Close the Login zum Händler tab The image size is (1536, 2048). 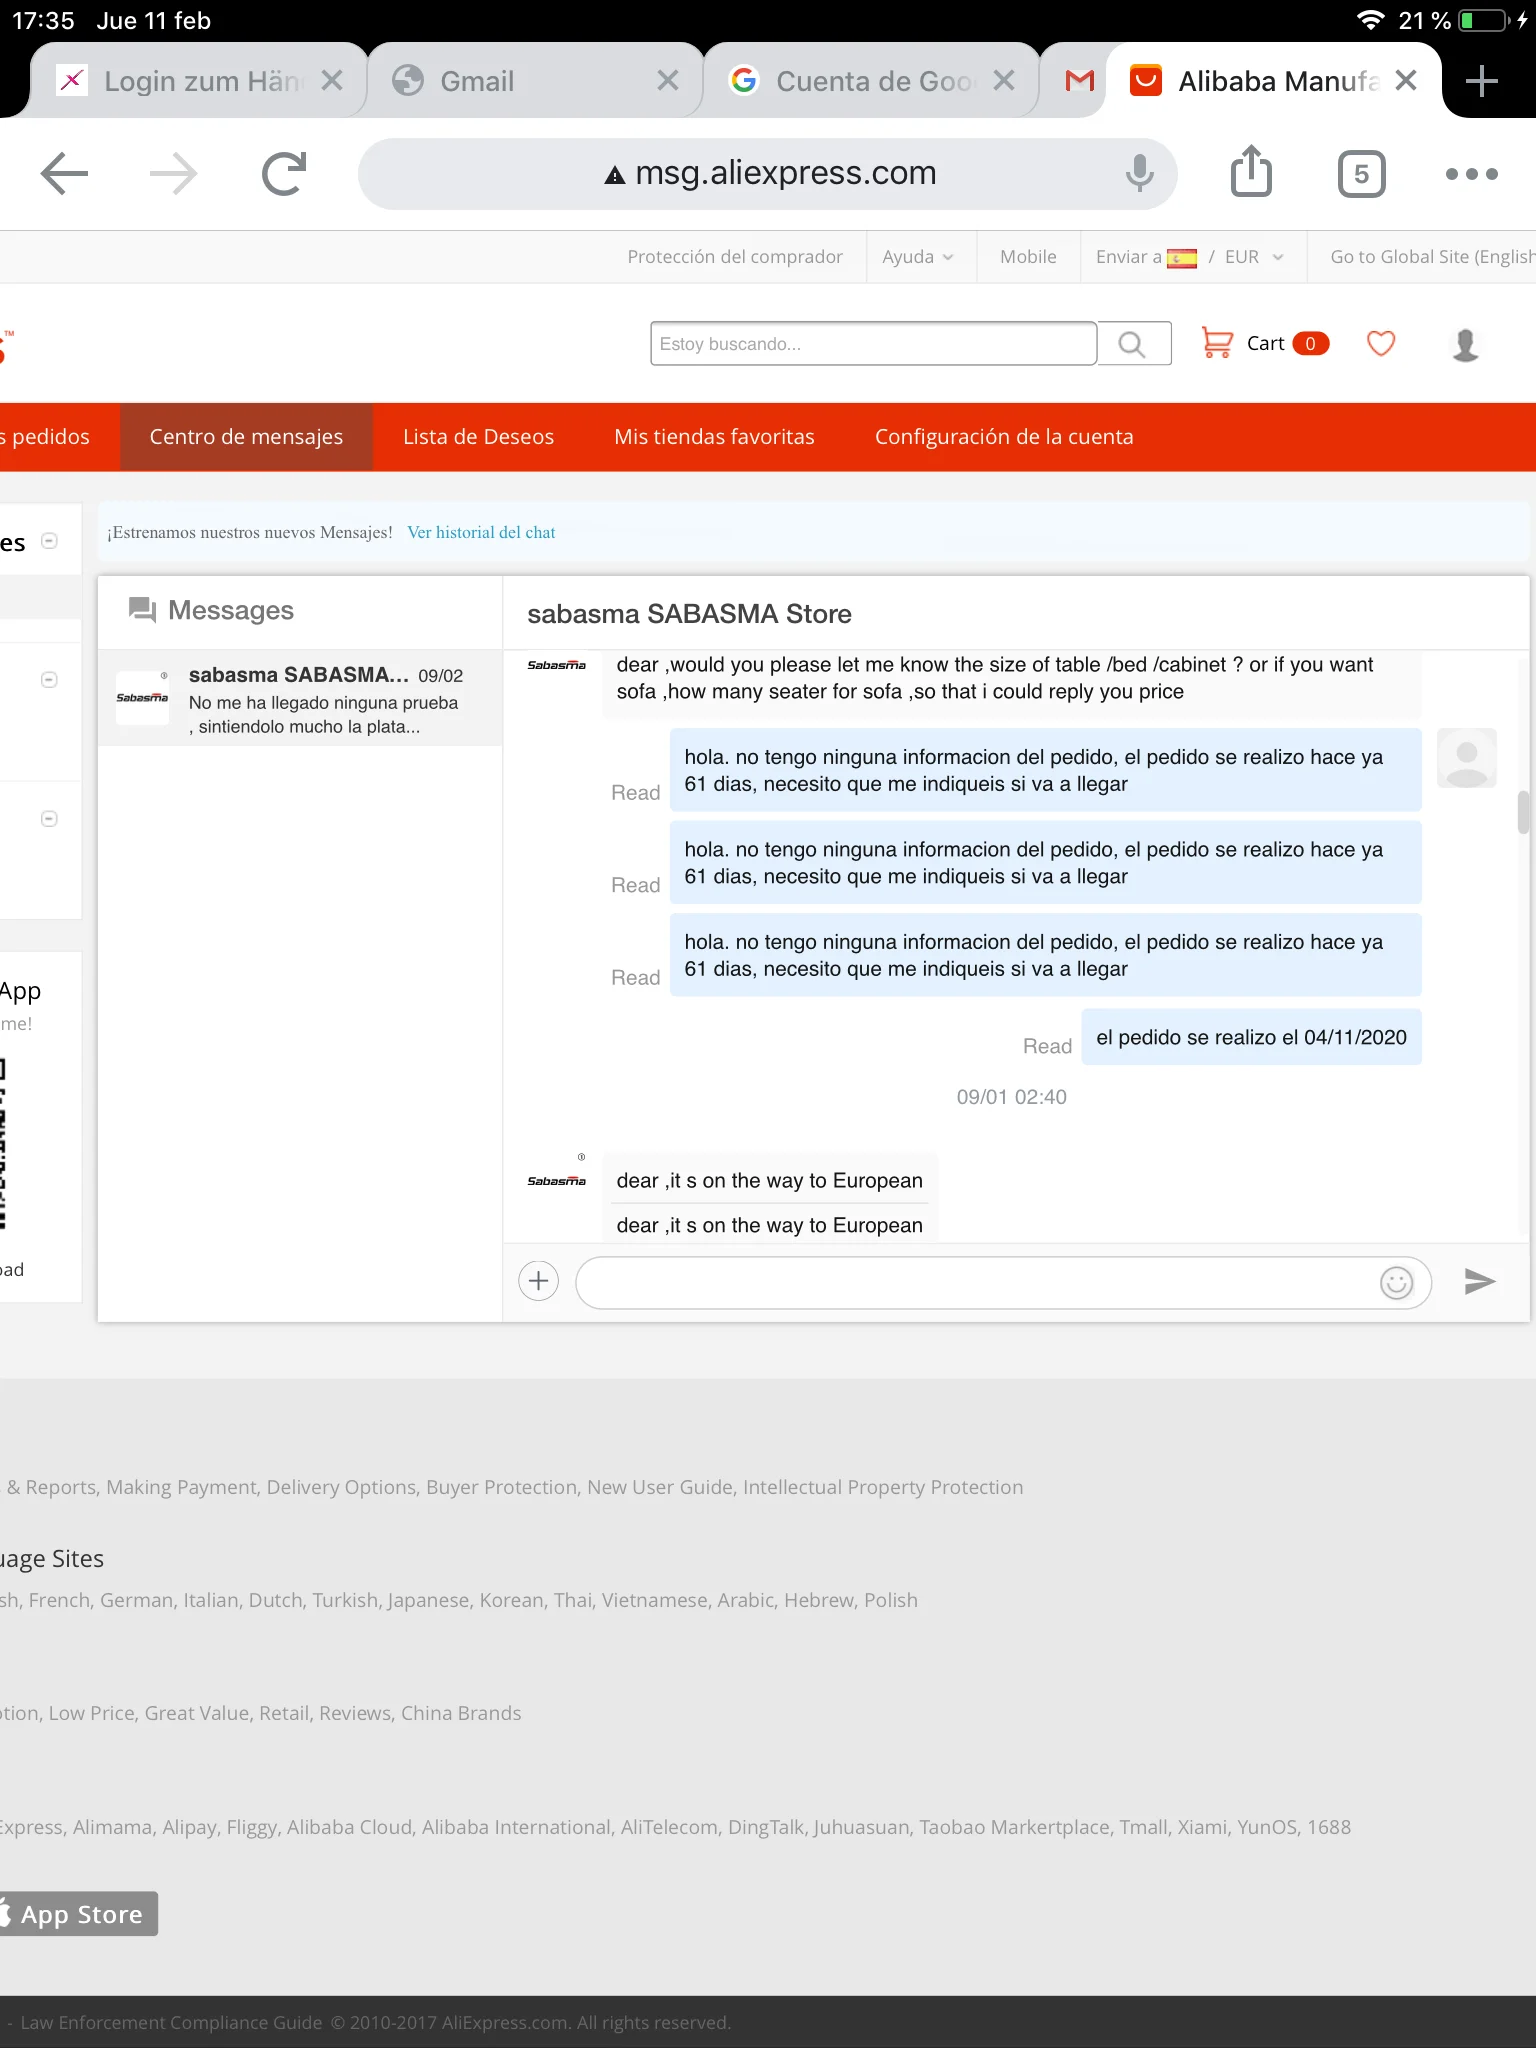pos(332,81)
